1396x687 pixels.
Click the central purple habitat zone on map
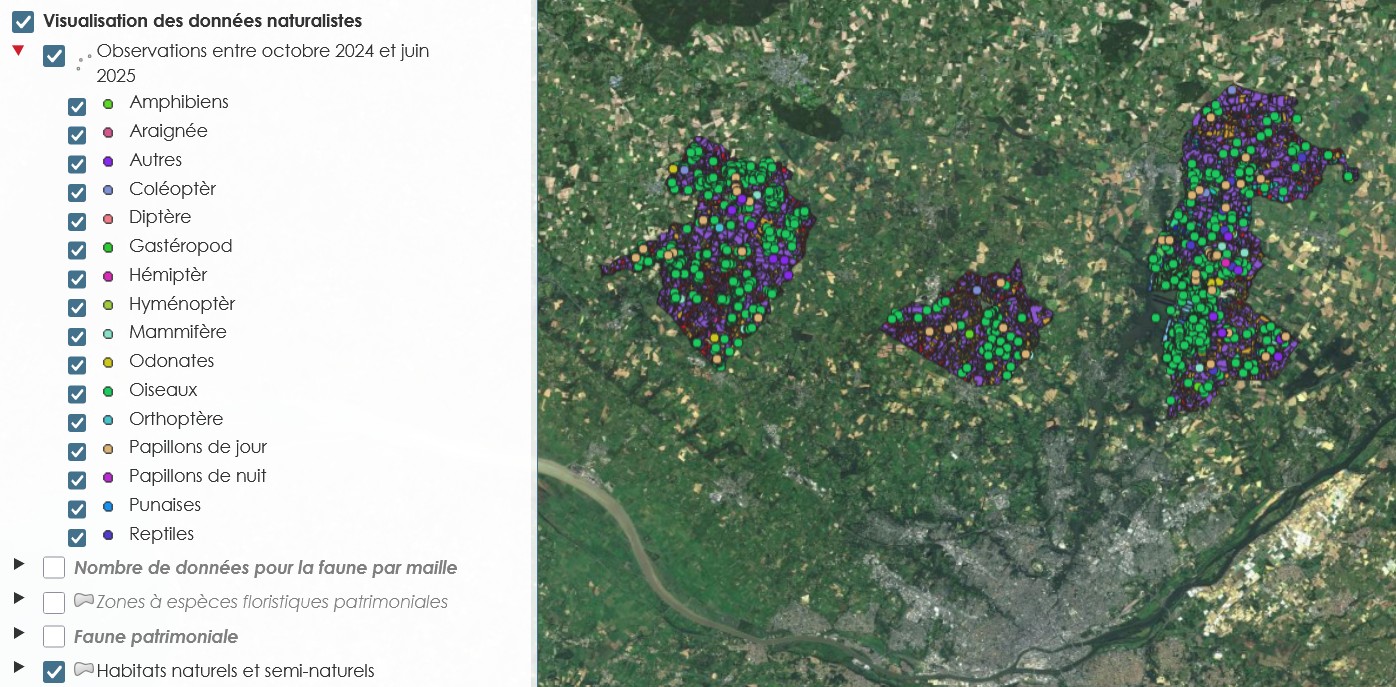point(968,325)
